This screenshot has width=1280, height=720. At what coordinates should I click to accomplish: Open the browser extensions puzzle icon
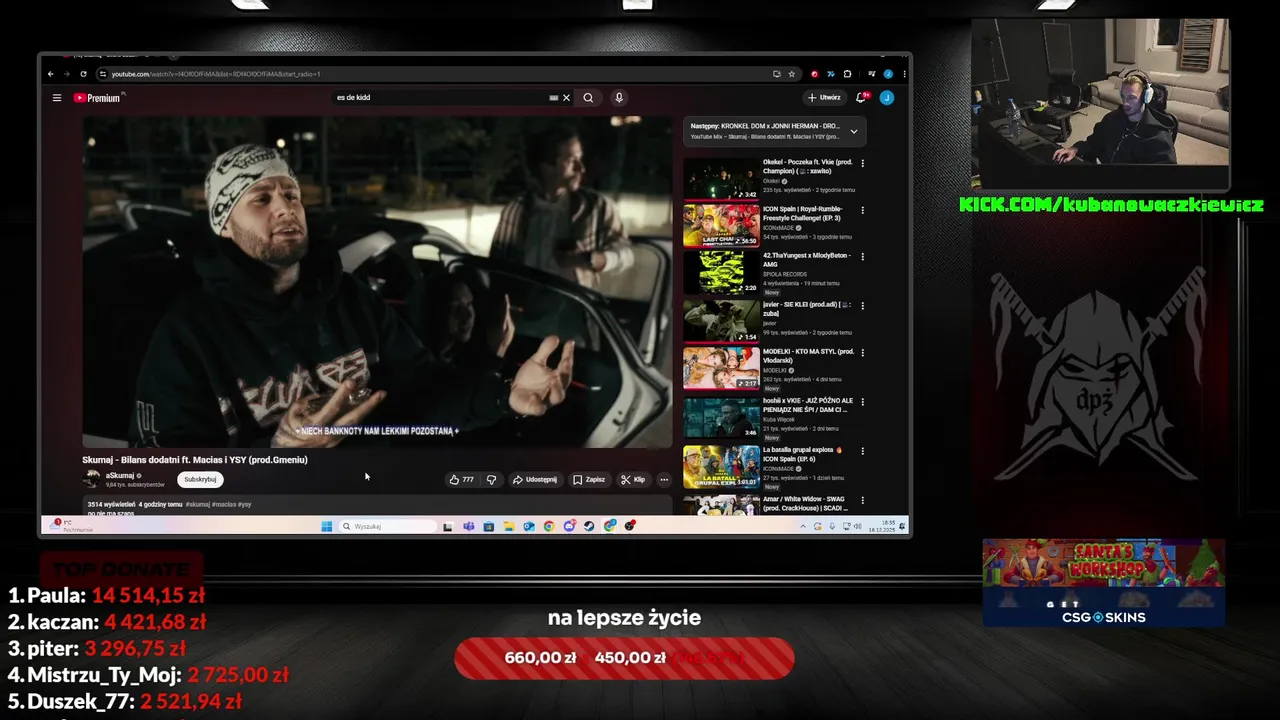tap(847, 74)
